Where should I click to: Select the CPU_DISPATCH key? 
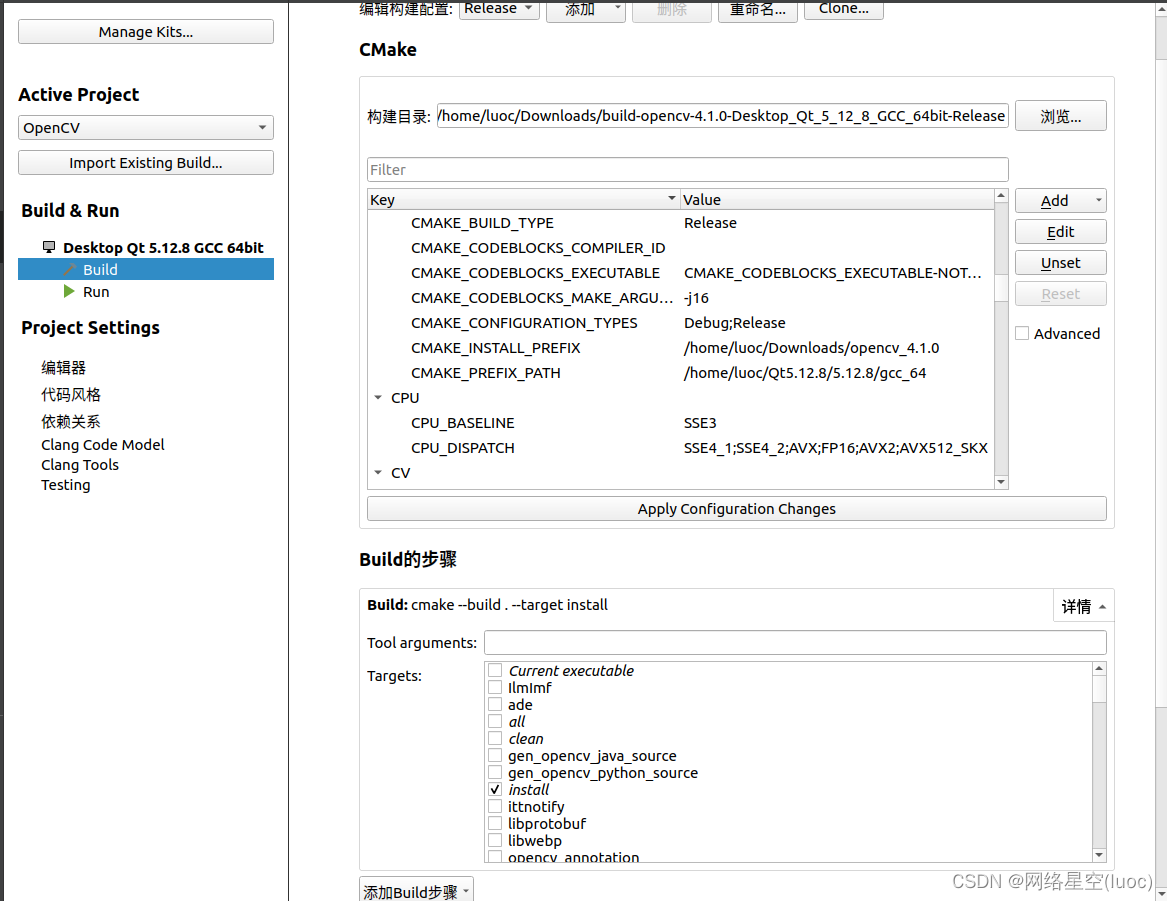pos(462,448)
